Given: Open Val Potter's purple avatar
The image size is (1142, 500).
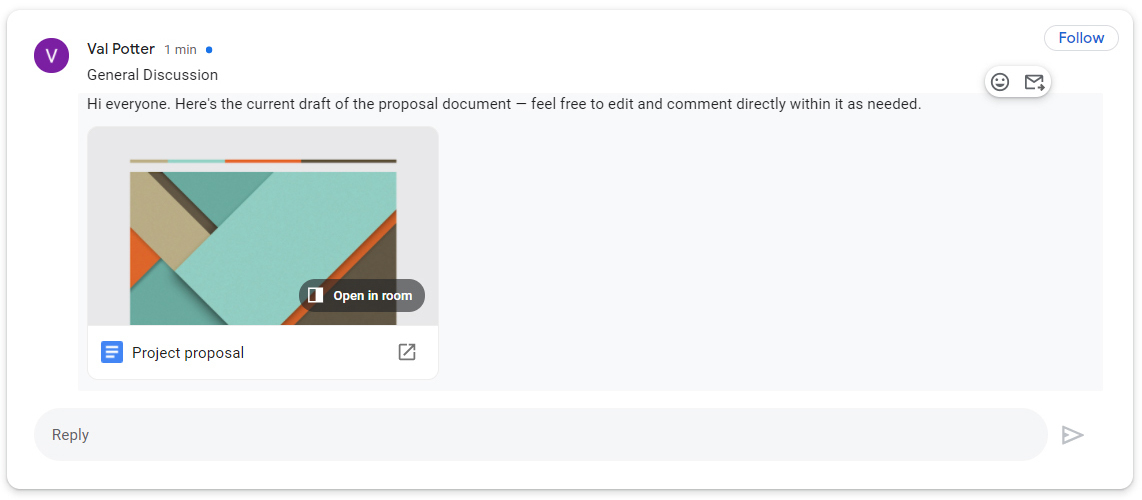Looking at the screenshot, I should pos(51,55).
